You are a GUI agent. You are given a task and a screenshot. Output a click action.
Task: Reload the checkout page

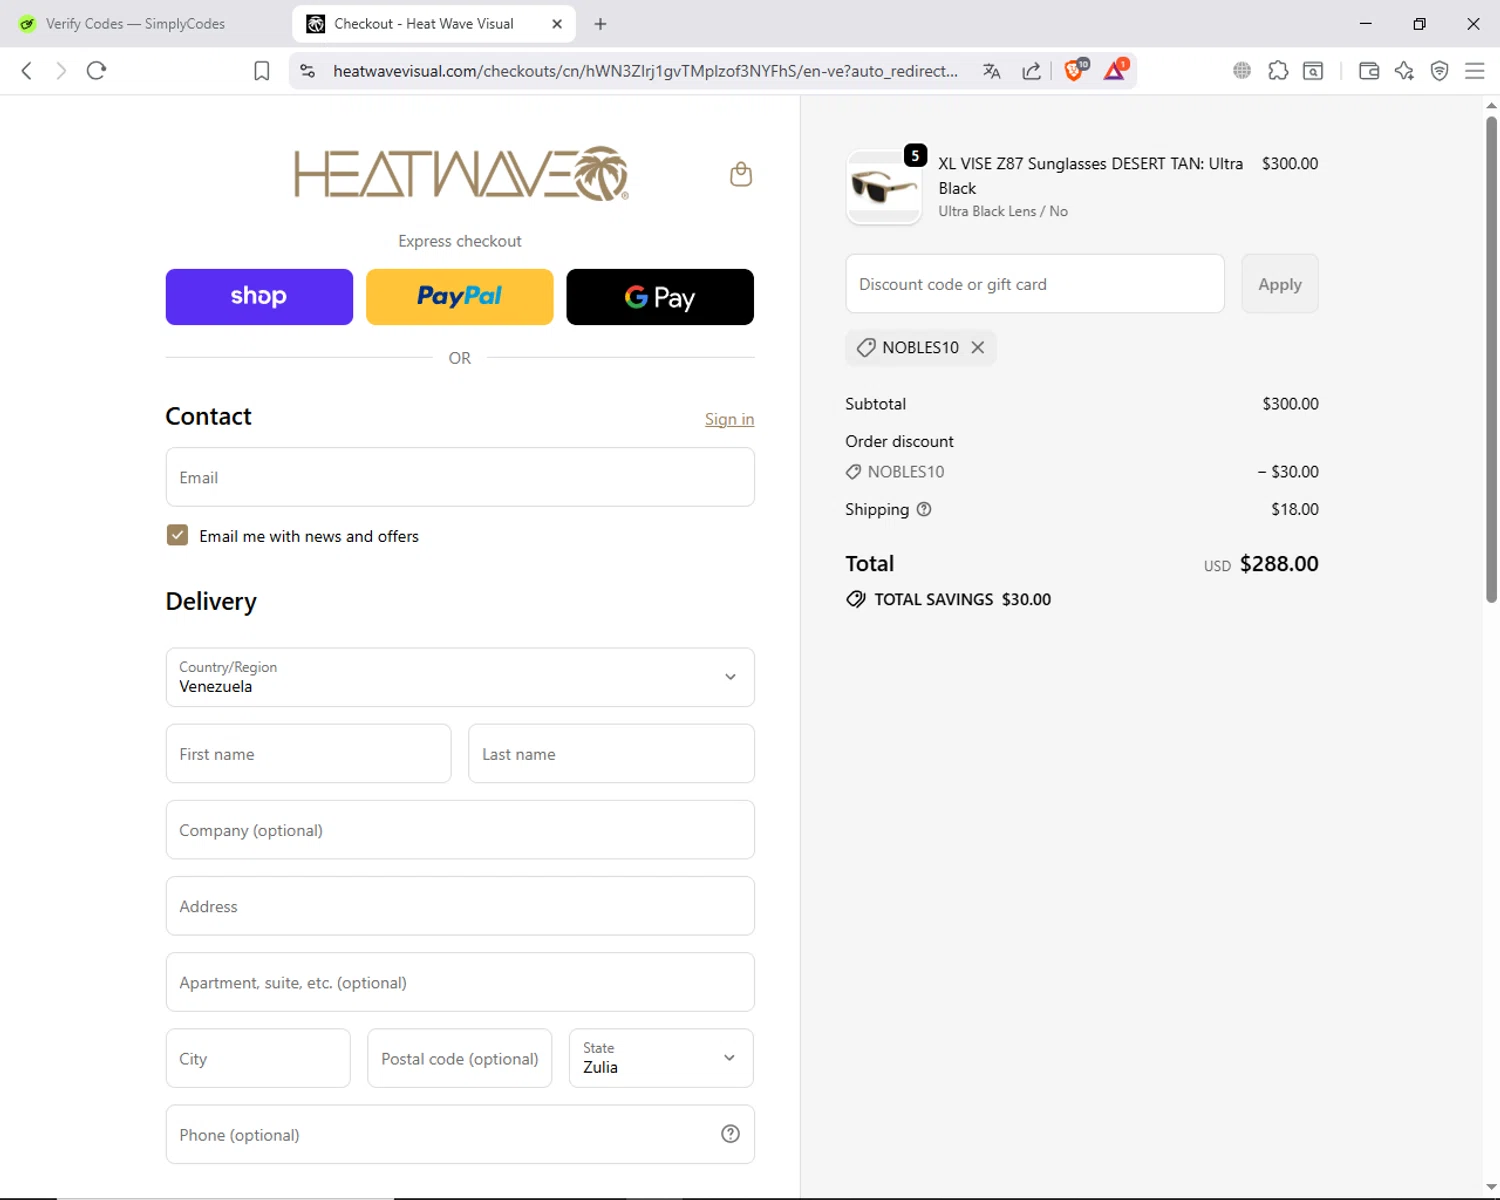click(96, 71)
